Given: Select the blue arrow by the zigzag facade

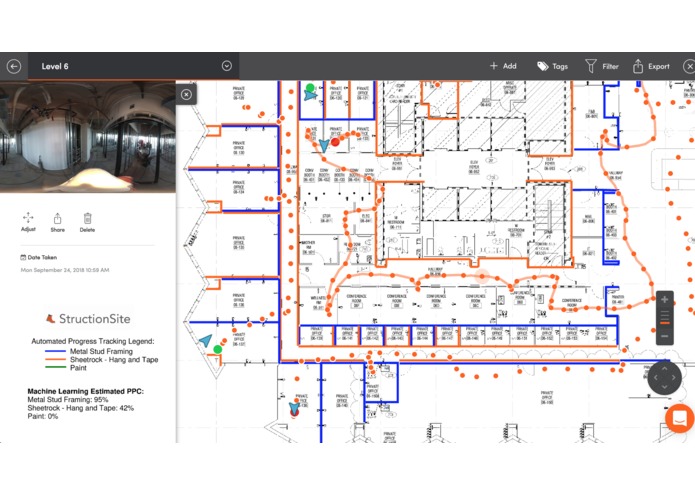Looking at the screenshot, I should [x=205, y=340].
